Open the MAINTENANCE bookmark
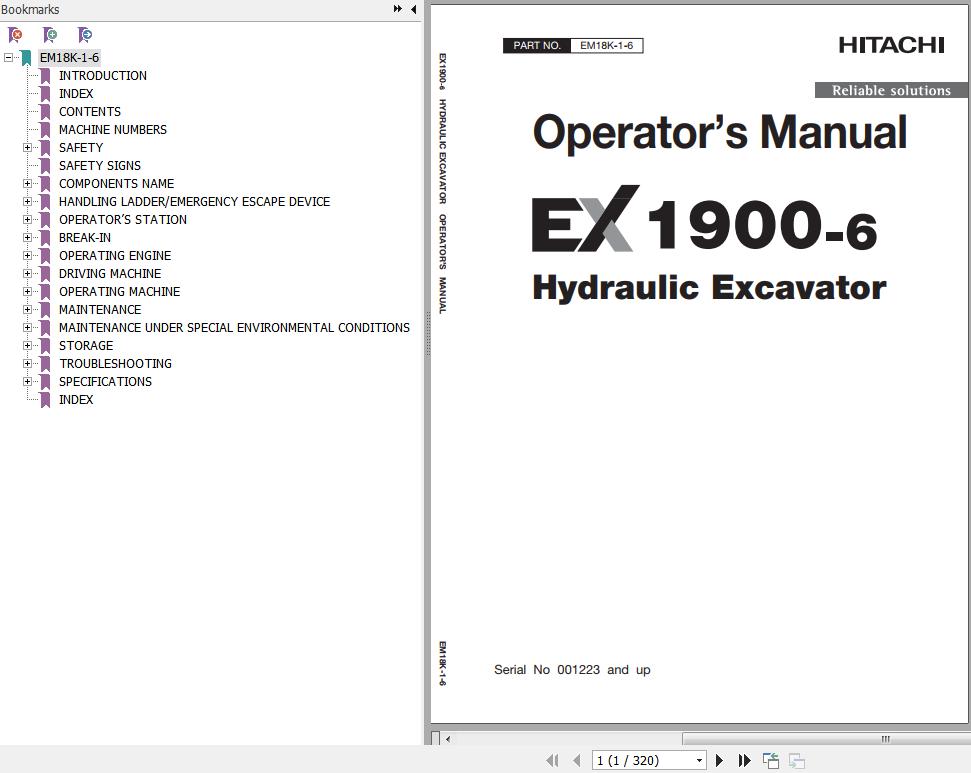Screen dimensions: 971x773 100,309
